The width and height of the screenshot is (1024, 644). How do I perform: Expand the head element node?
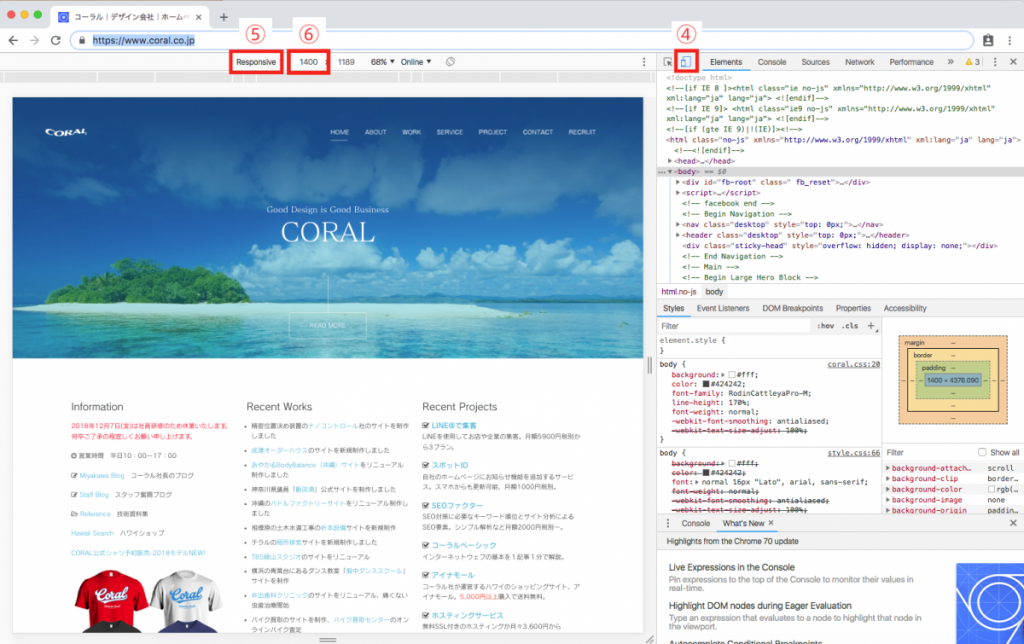tap(670, 161)
